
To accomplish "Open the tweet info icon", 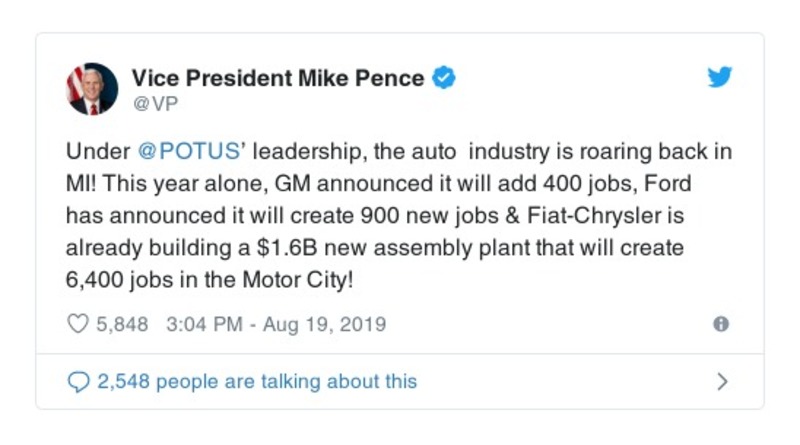I will [x=721, y=324].
